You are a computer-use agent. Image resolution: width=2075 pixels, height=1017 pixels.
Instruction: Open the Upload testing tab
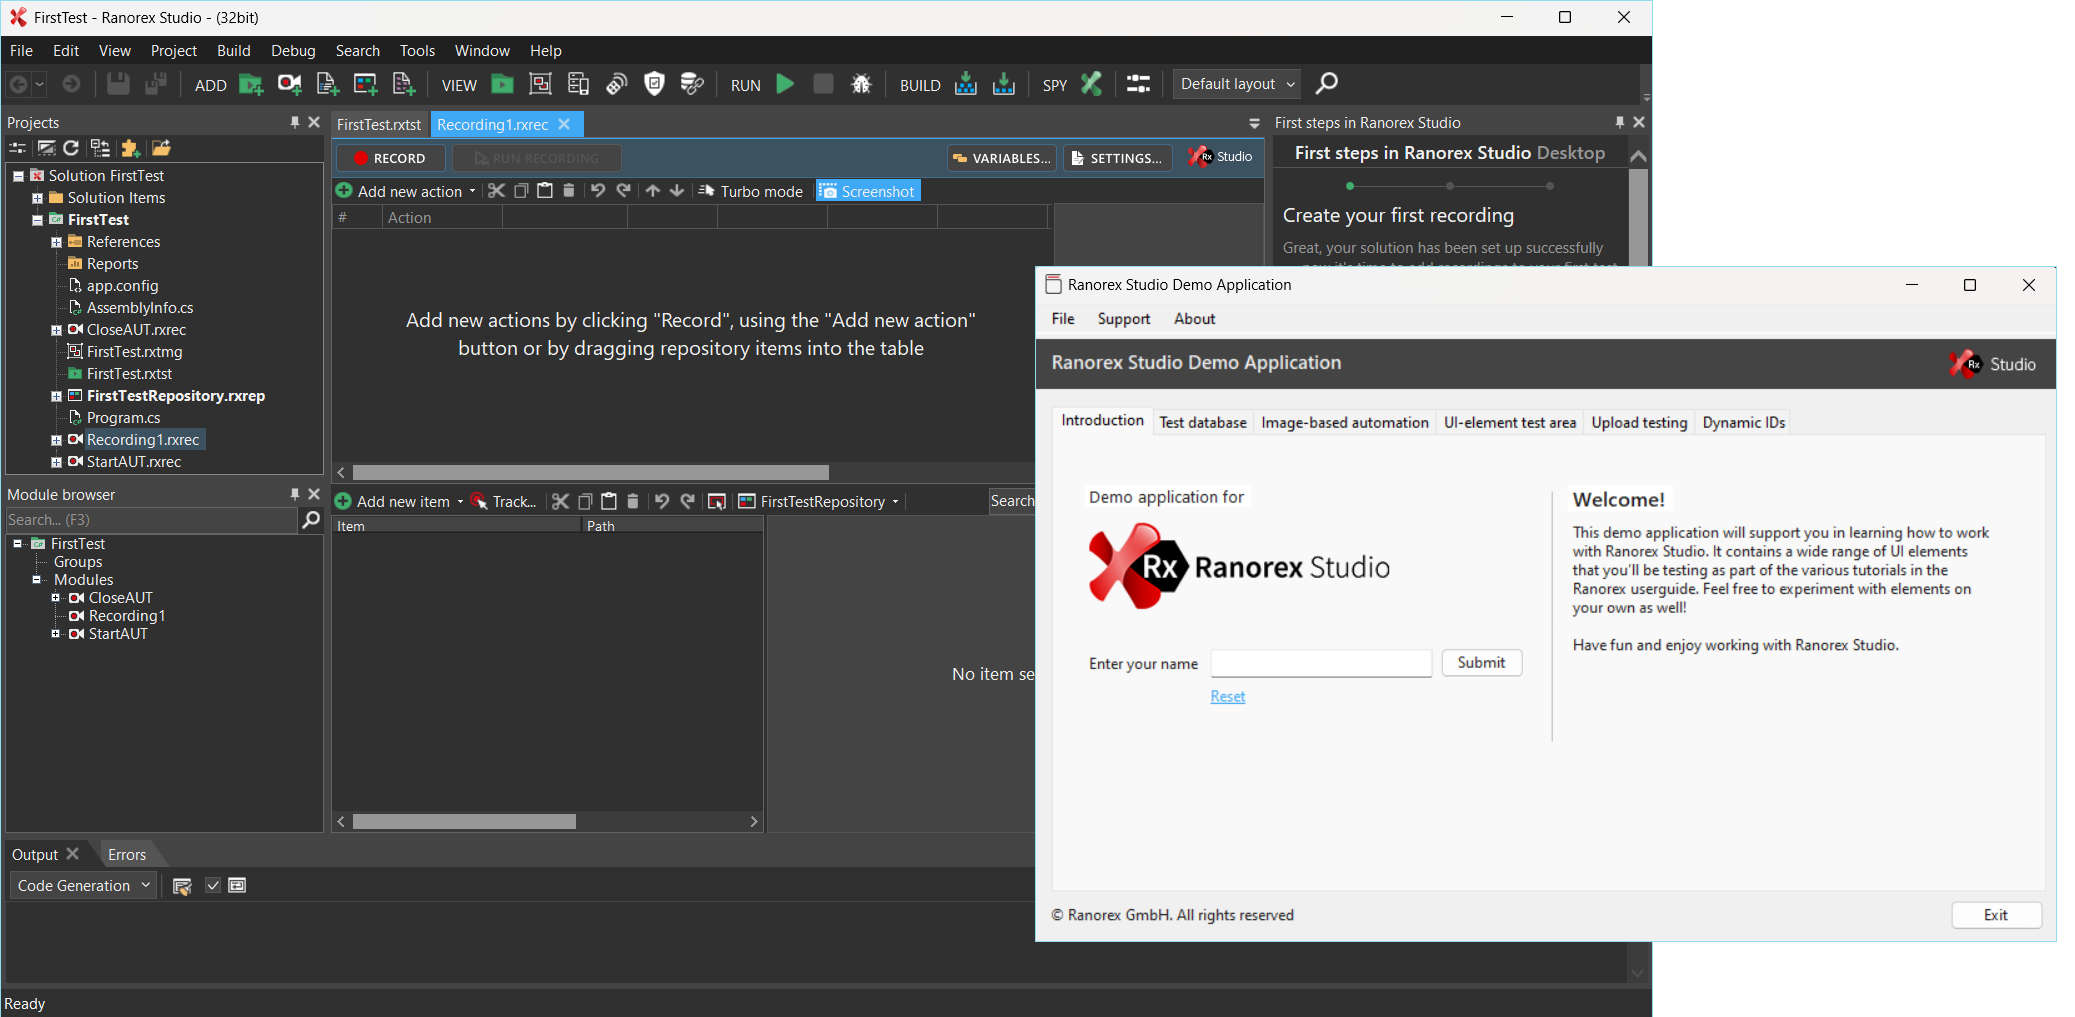(x=1639, y=422)
